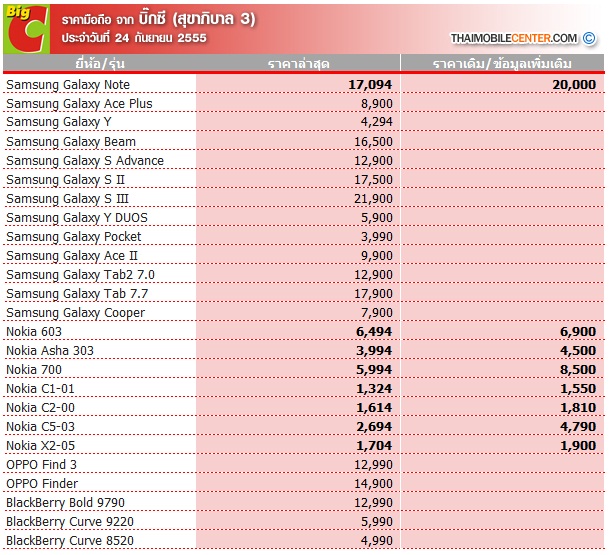Click the ราคาล่าสุด column header

(x=298, y=64)
